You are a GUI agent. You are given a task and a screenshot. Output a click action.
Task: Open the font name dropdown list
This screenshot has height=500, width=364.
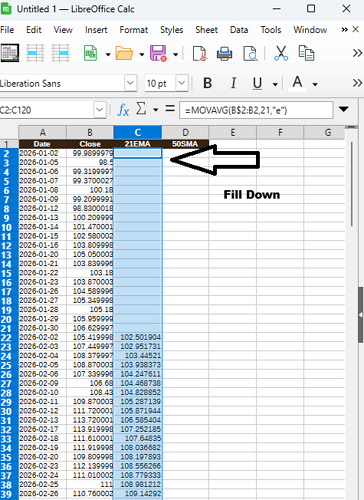[x=130, y=83]
